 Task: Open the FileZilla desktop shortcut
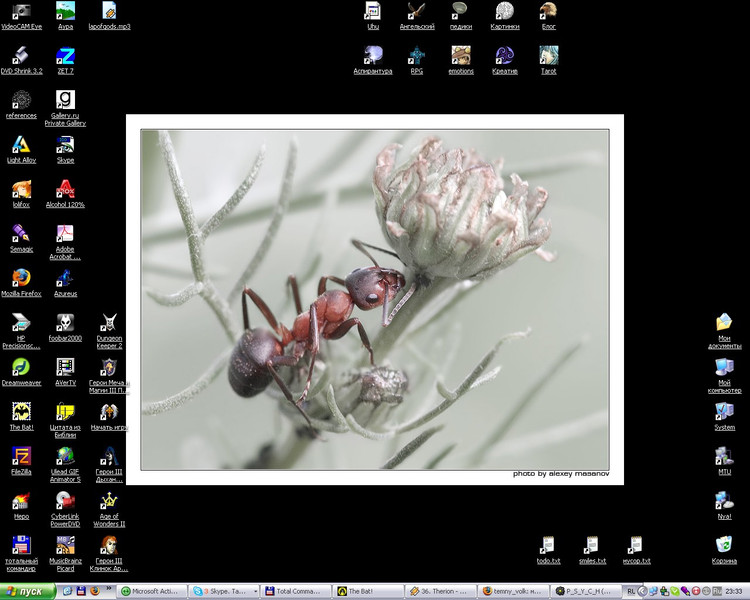coord(21,461)
